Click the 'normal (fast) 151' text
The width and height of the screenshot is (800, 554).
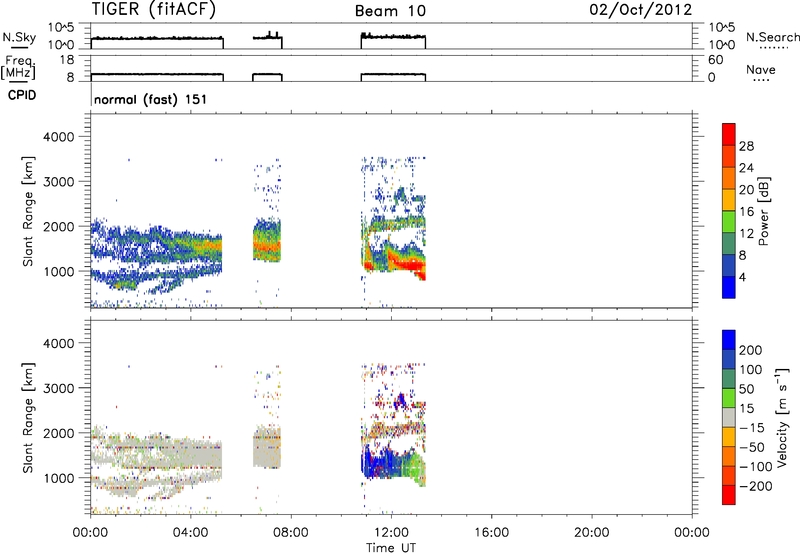(151, 99)
